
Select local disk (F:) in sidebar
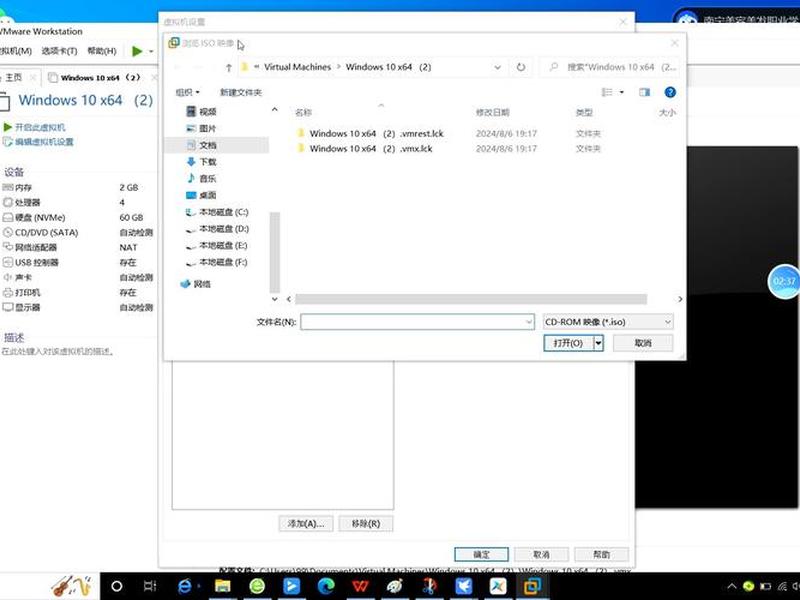click(217, 262)
